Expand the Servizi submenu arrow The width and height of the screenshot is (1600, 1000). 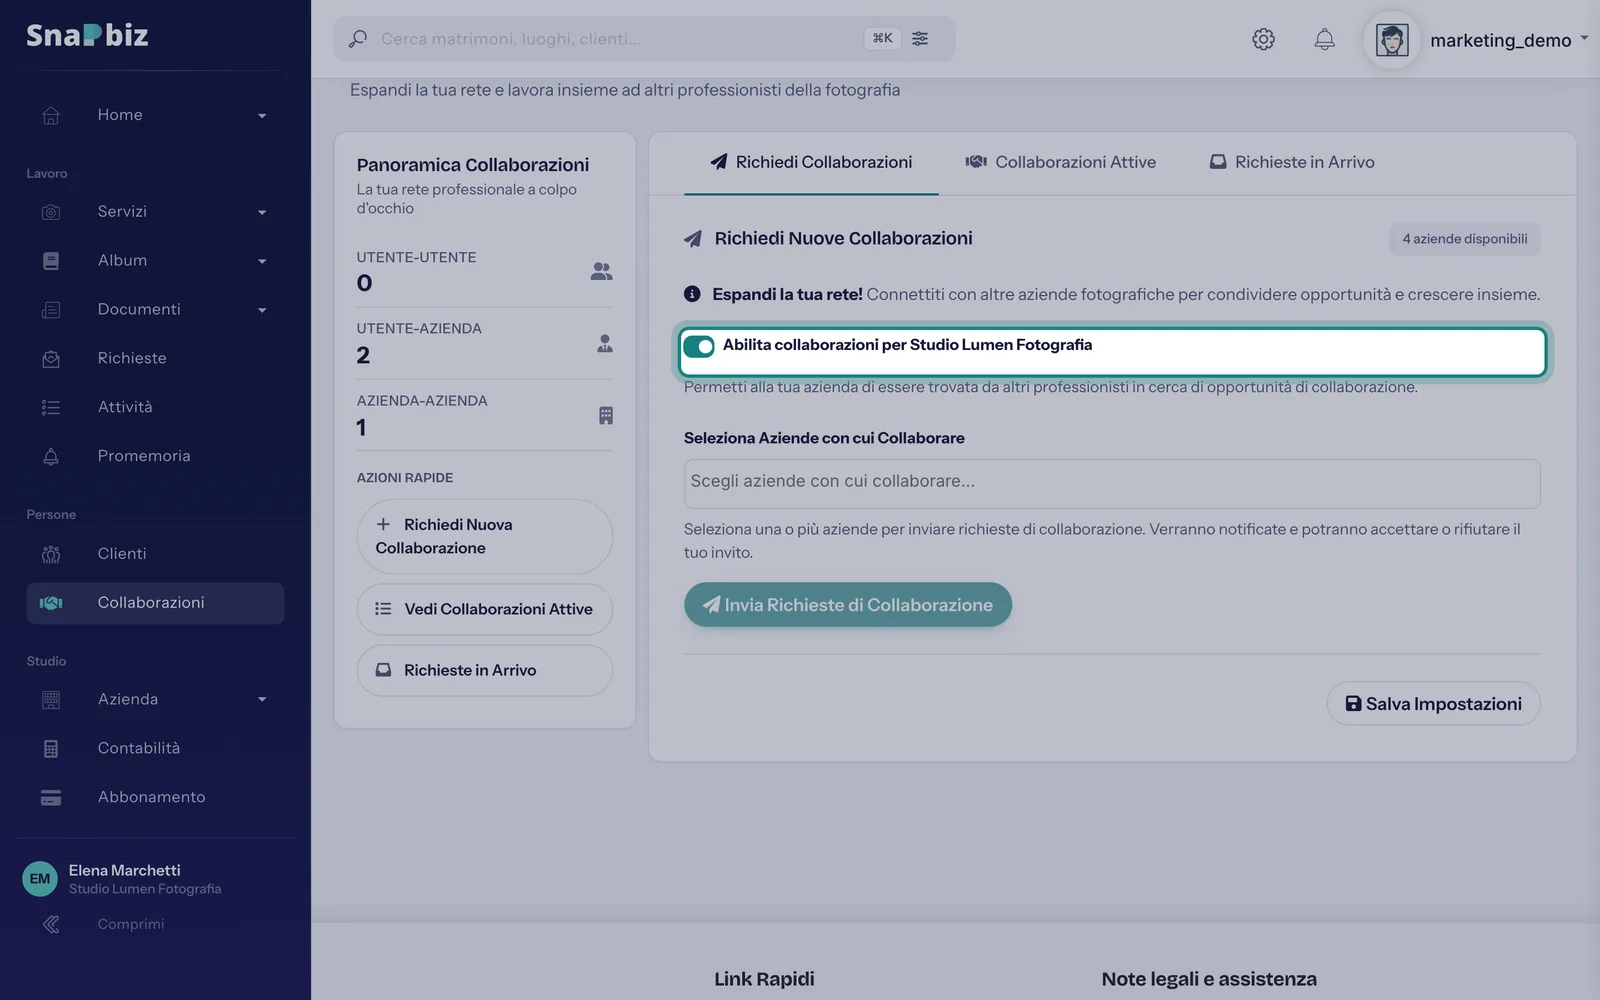pos(262,212)
